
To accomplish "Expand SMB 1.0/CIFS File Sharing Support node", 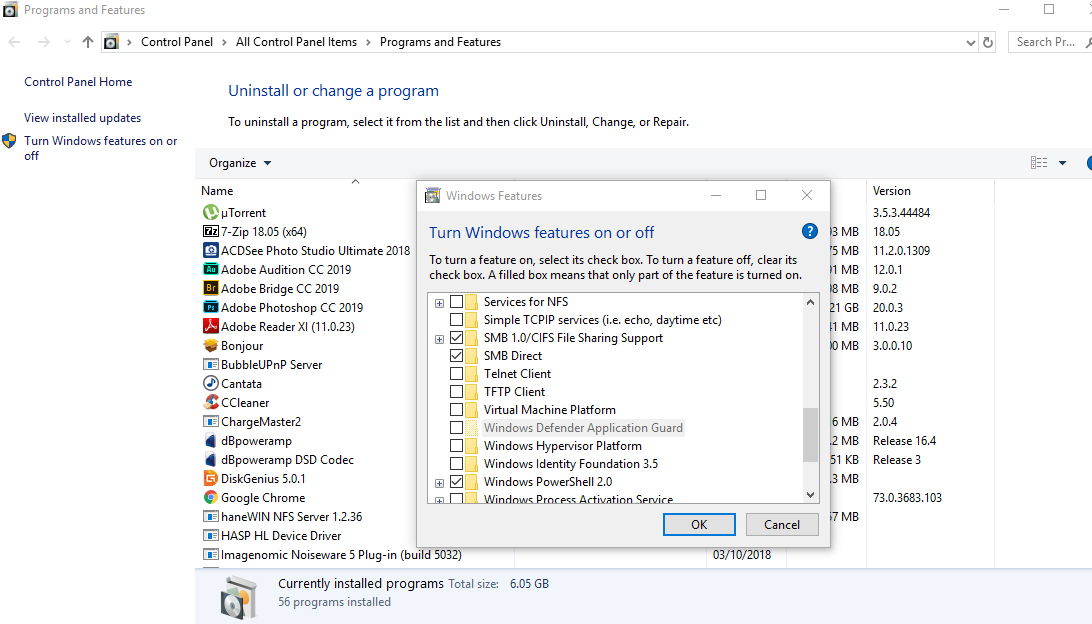I will pos(439,339).
